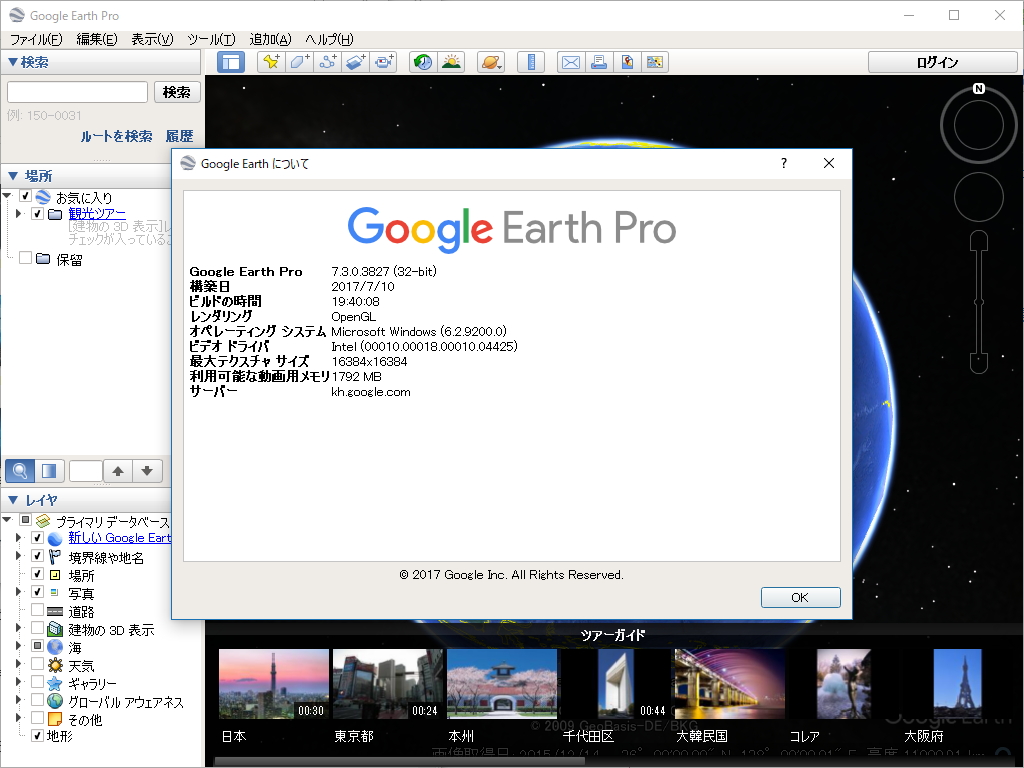The width and height of the screenshot is (1024, 768).
Task: Select the Ruler measurement tool
Action: coord(531,61)
